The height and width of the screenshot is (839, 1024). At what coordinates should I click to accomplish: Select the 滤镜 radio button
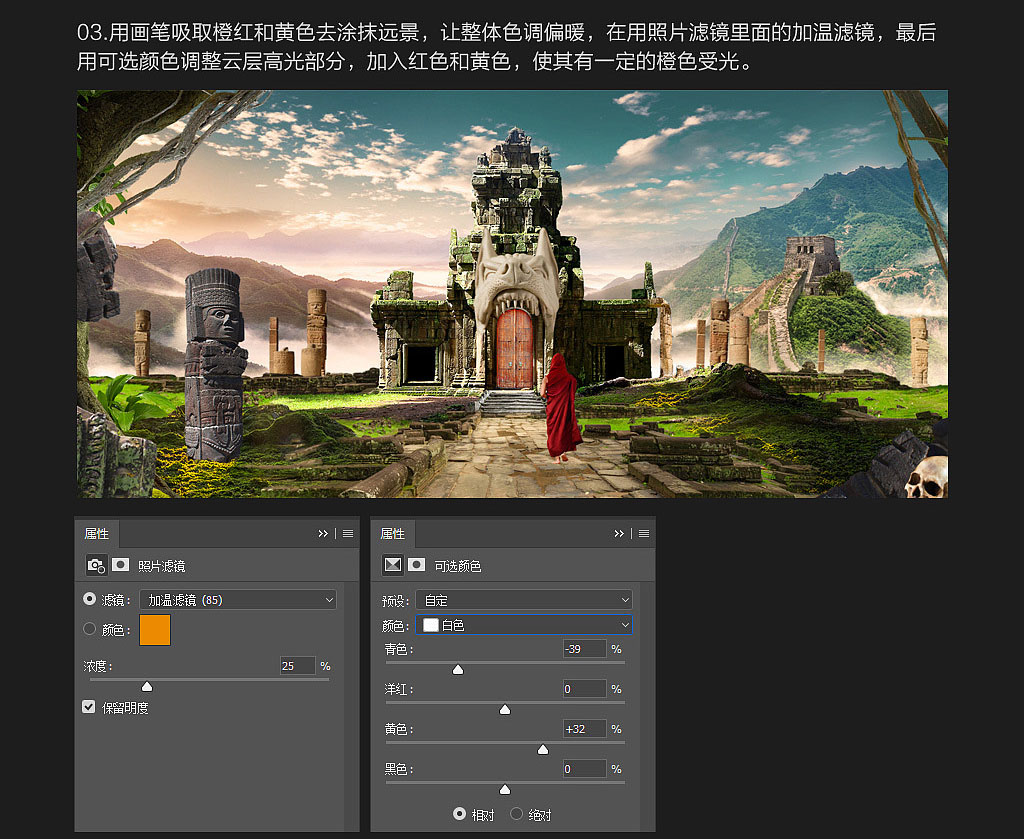point(89,599)
